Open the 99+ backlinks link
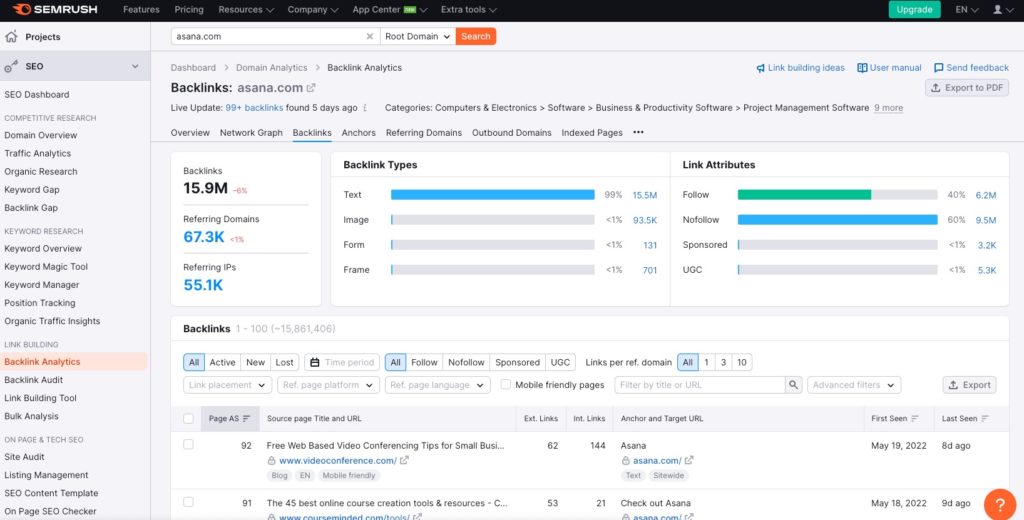The image size is (1024, 520). [254, 108]
